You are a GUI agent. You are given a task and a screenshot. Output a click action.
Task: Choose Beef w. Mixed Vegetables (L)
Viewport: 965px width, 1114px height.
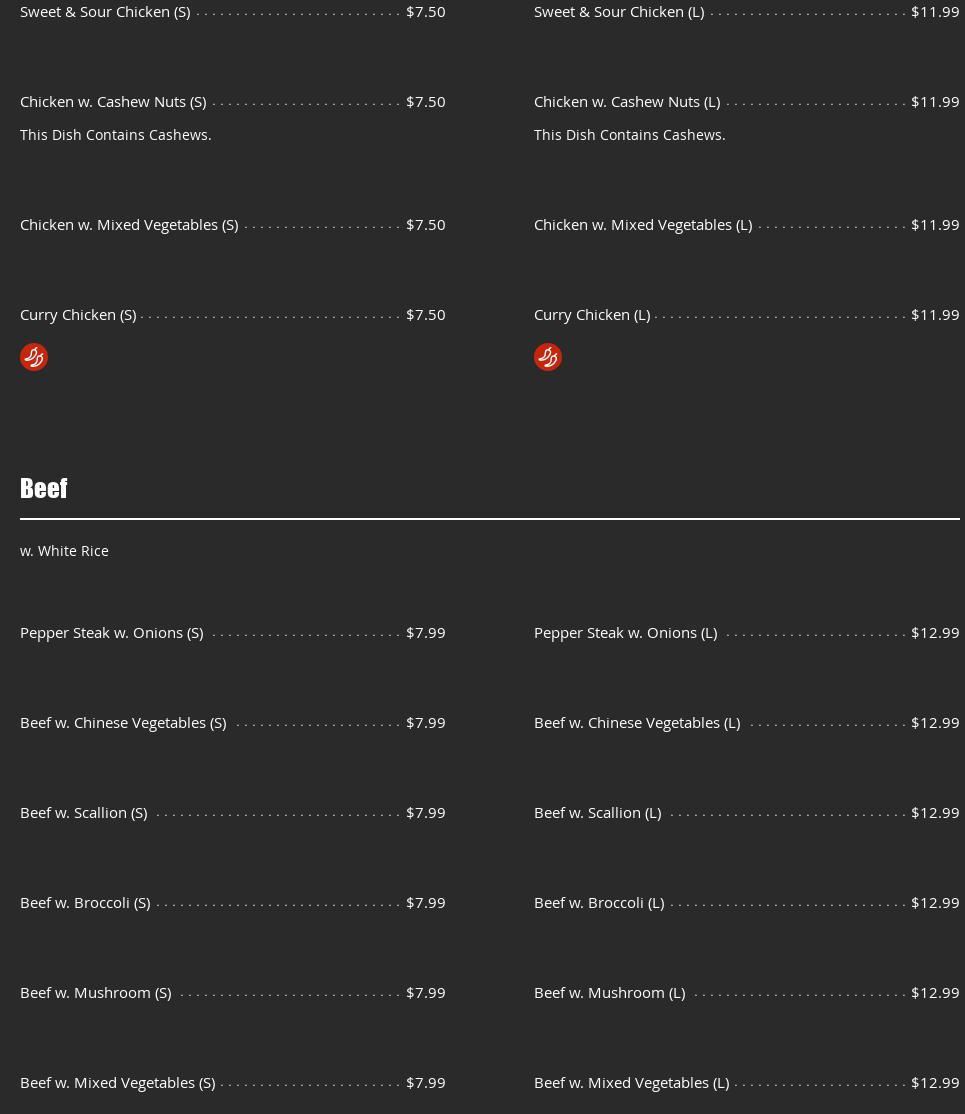click(x=631, y=1083)
